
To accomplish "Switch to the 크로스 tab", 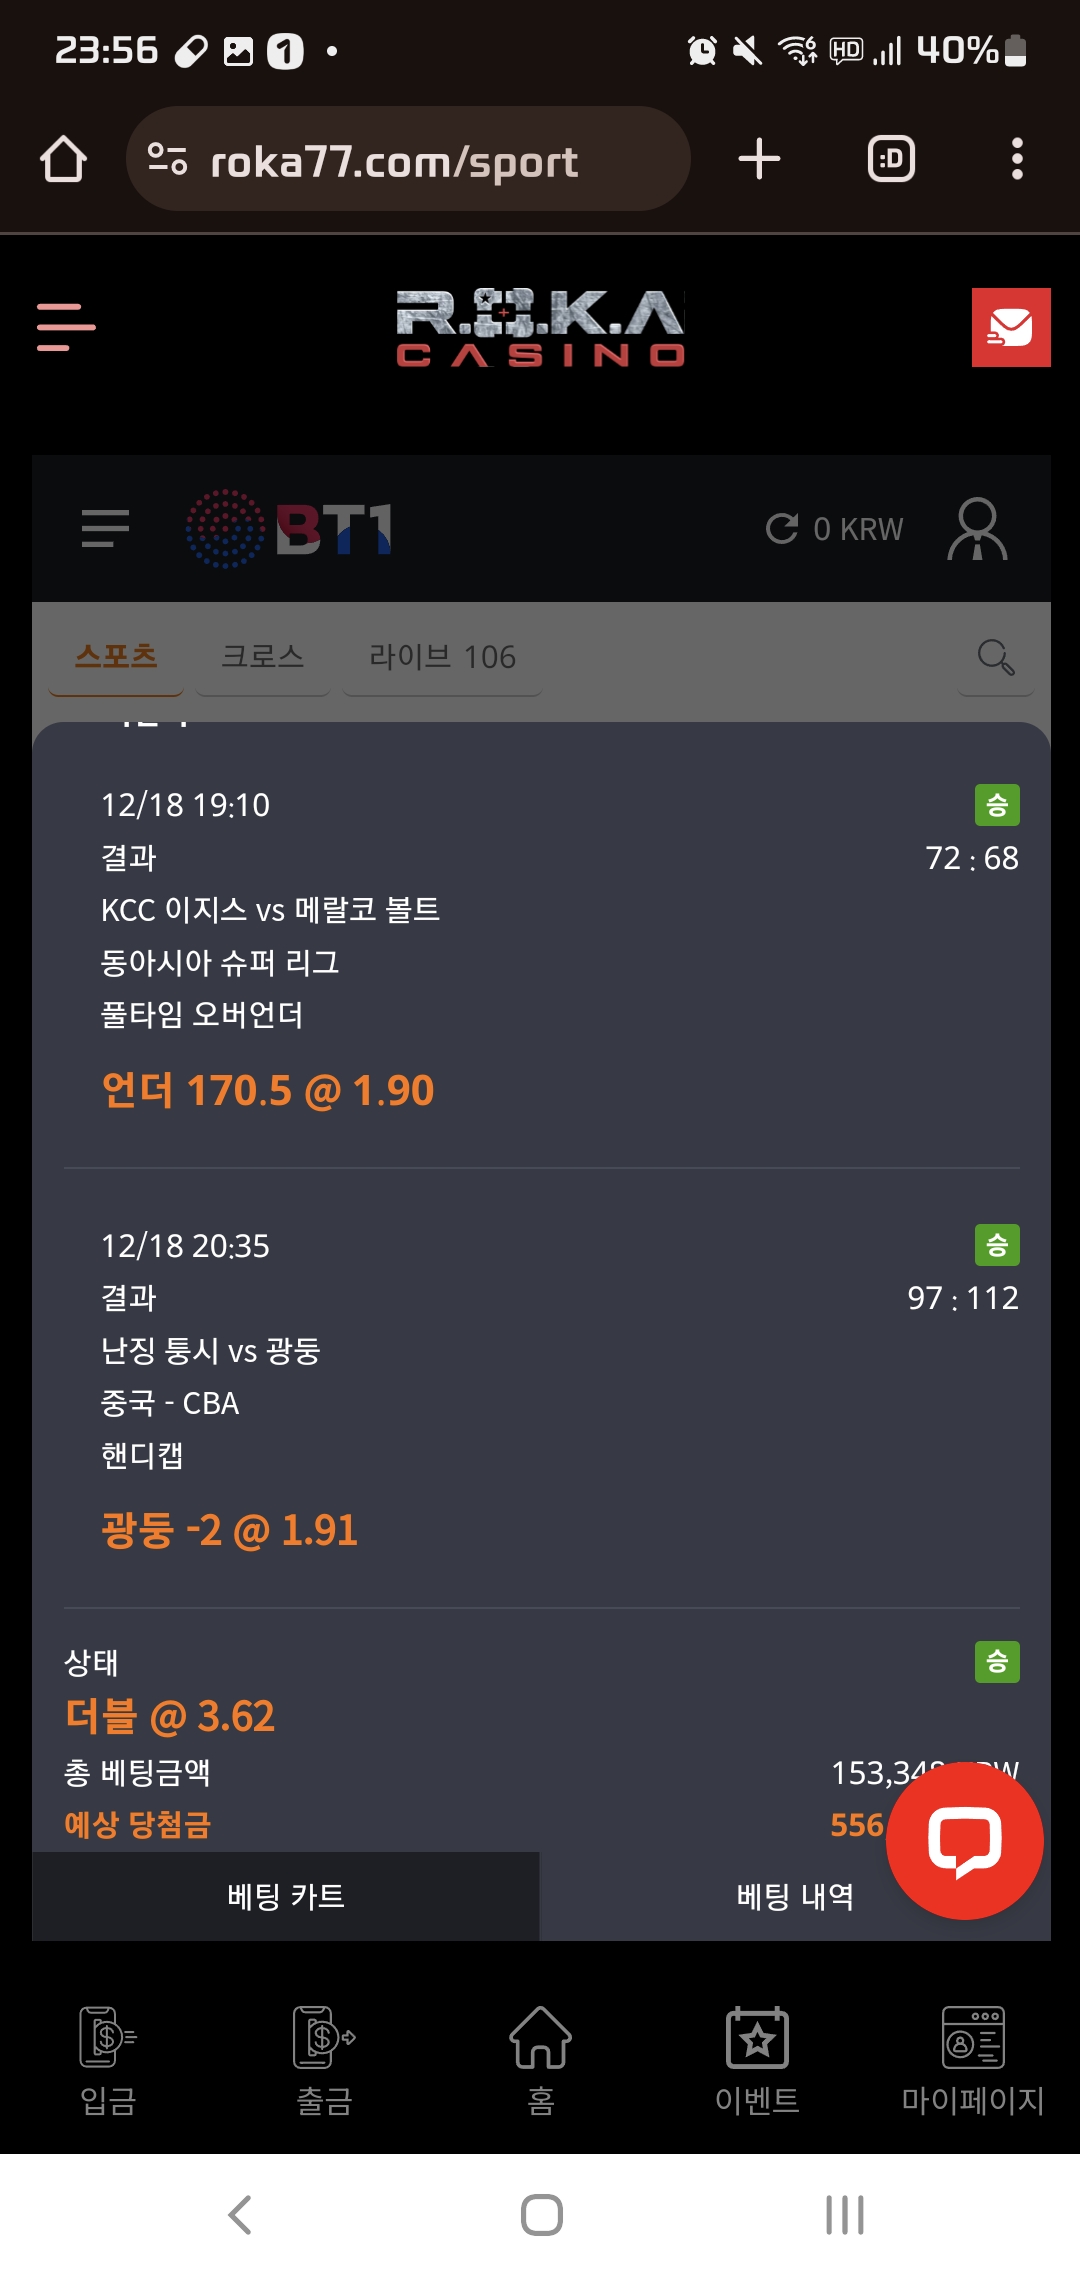I will pos(262,657).
